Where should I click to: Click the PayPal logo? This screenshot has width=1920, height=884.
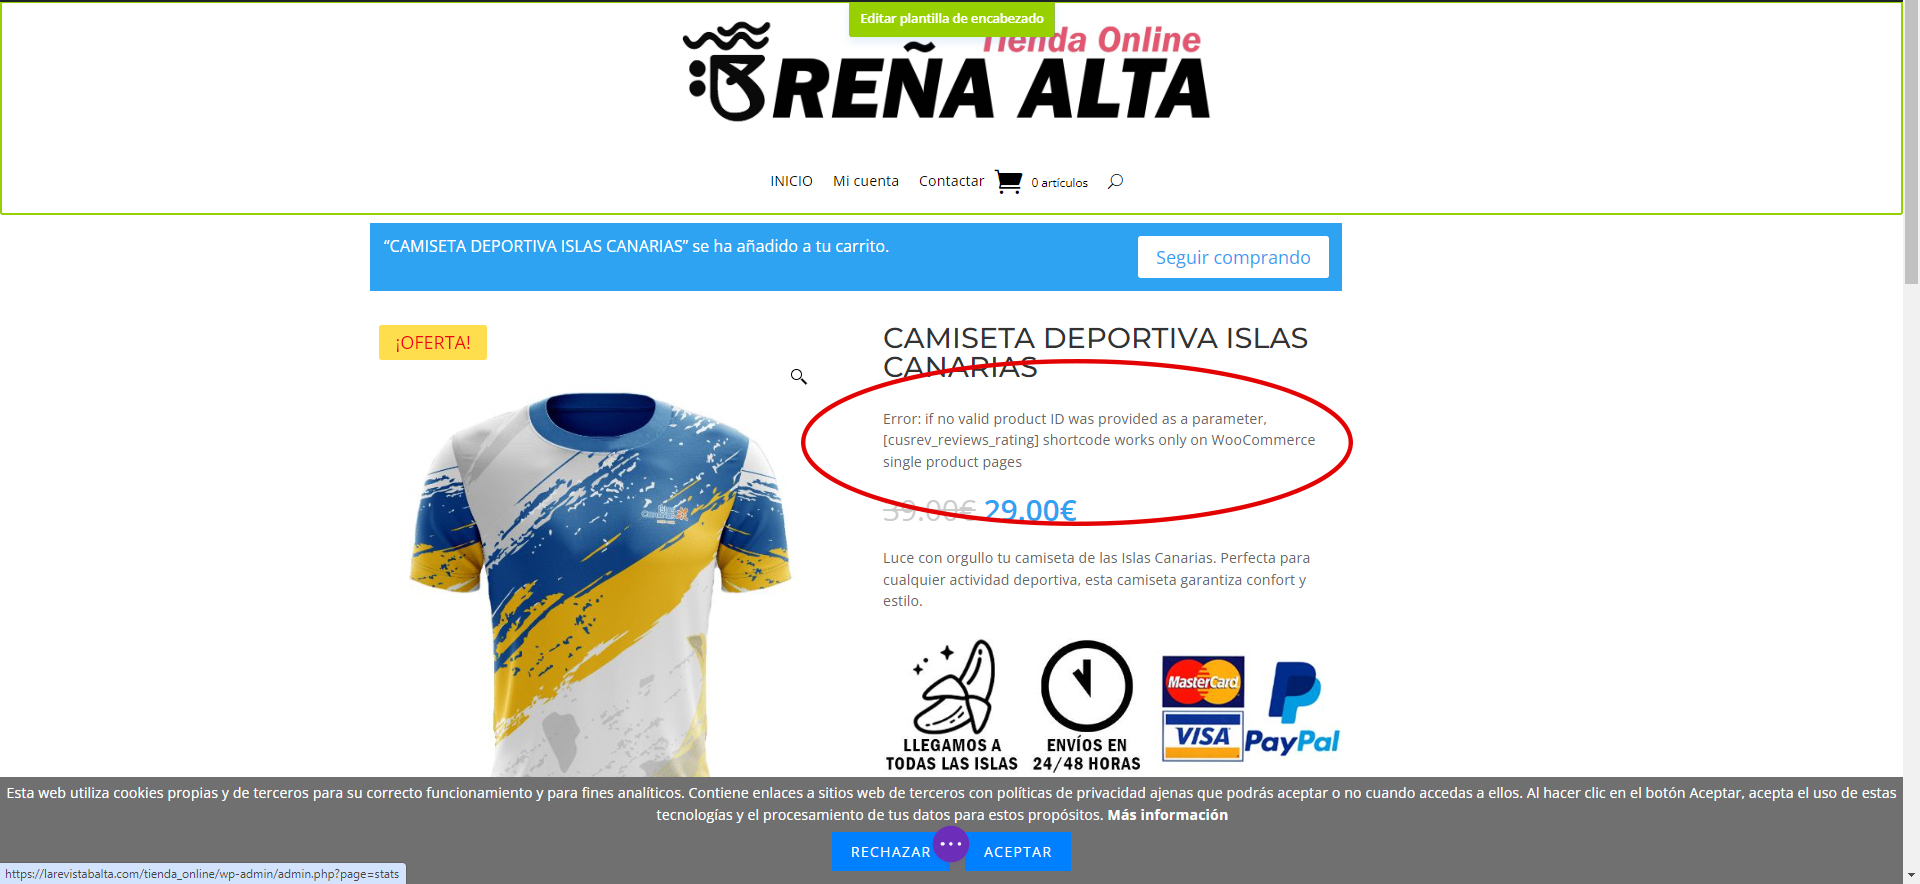tap(1292, 709)
